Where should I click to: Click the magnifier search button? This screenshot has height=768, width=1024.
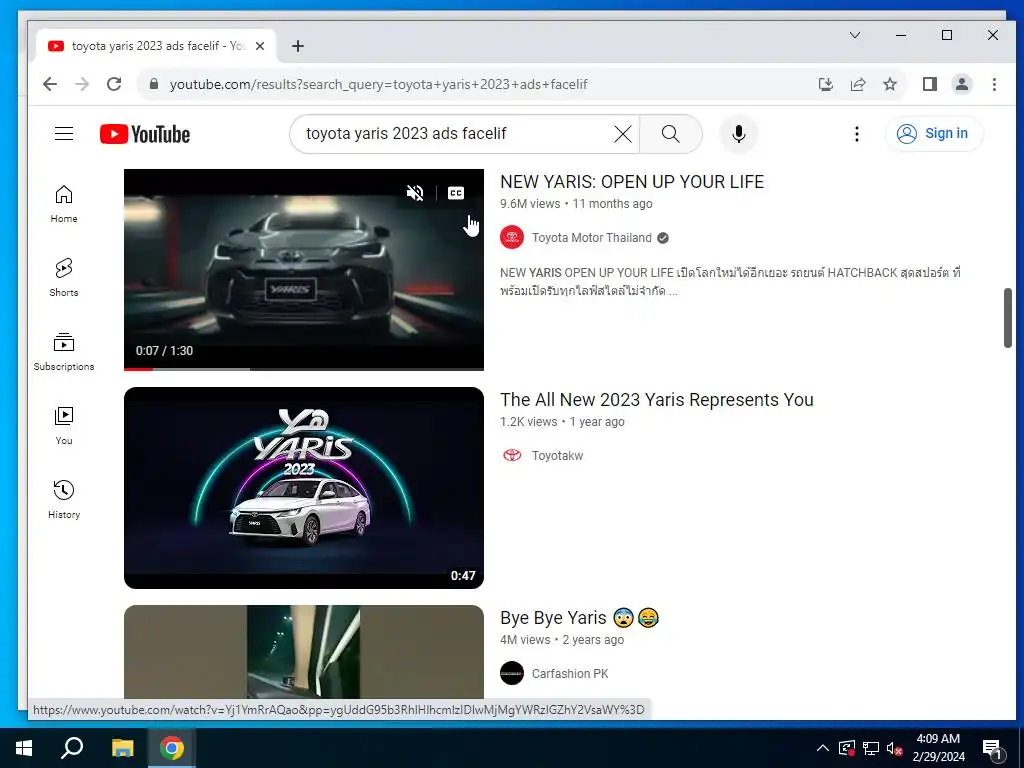tap(671, 134)
